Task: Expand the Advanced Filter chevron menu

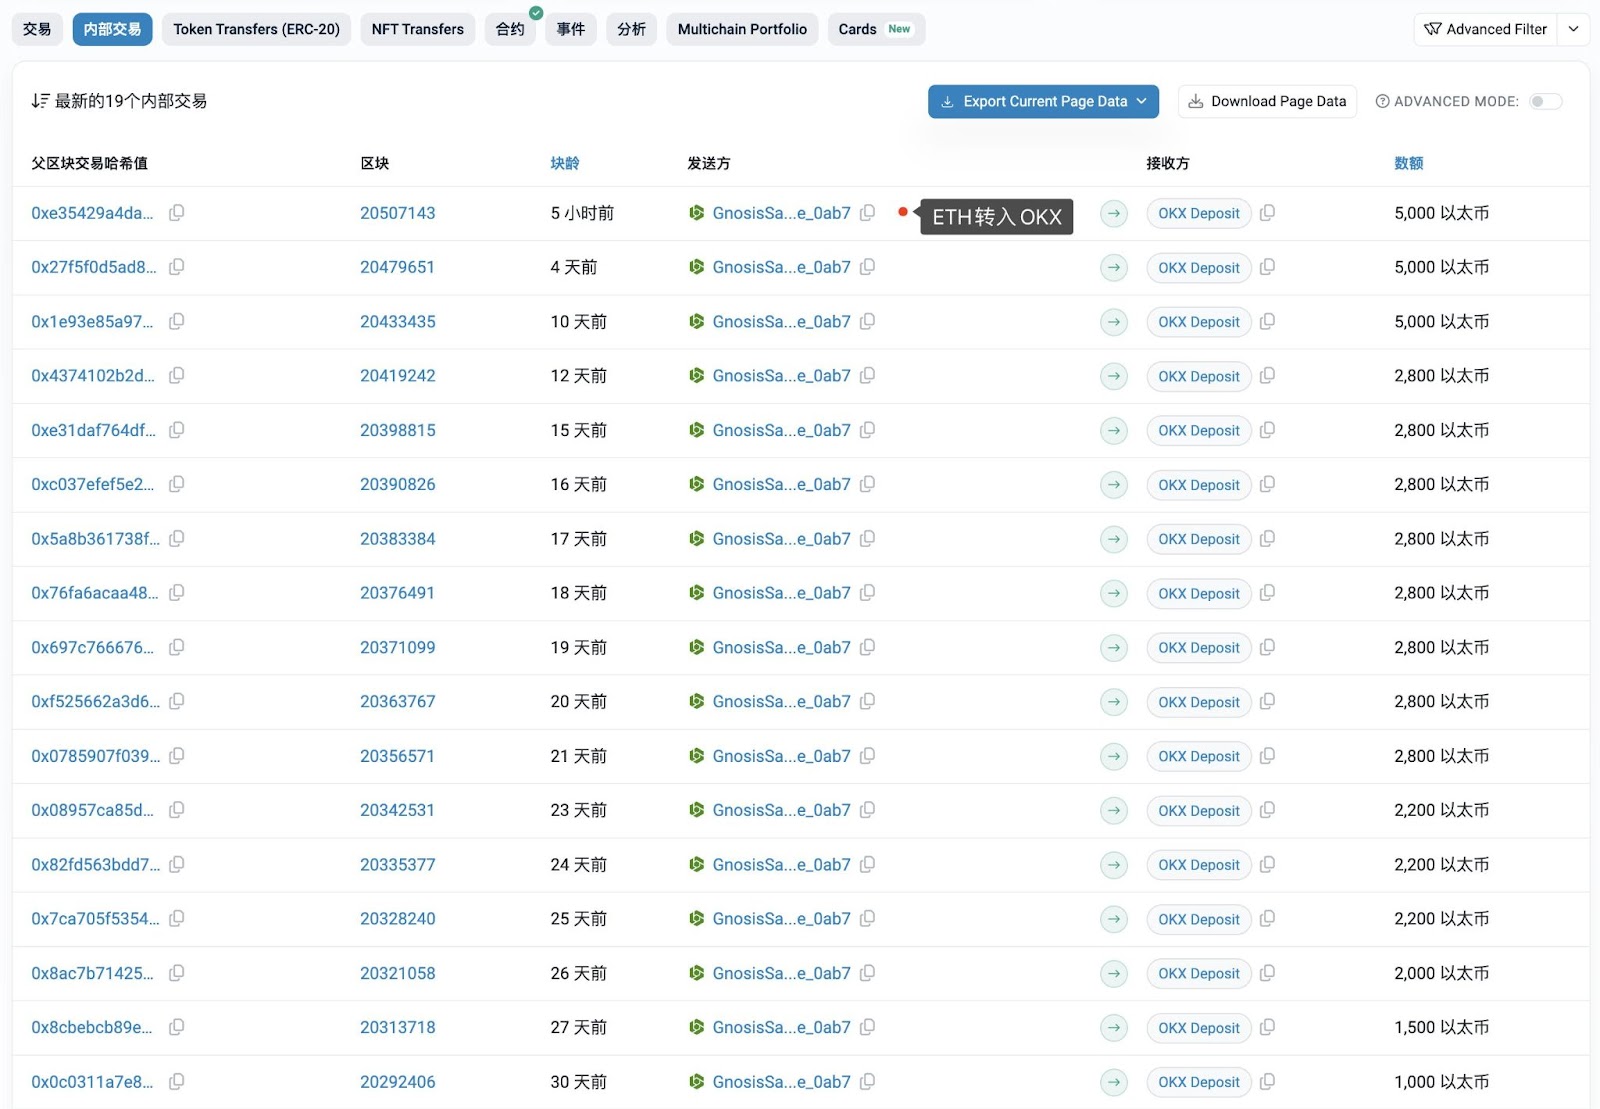Action: tap(1574, 29)
